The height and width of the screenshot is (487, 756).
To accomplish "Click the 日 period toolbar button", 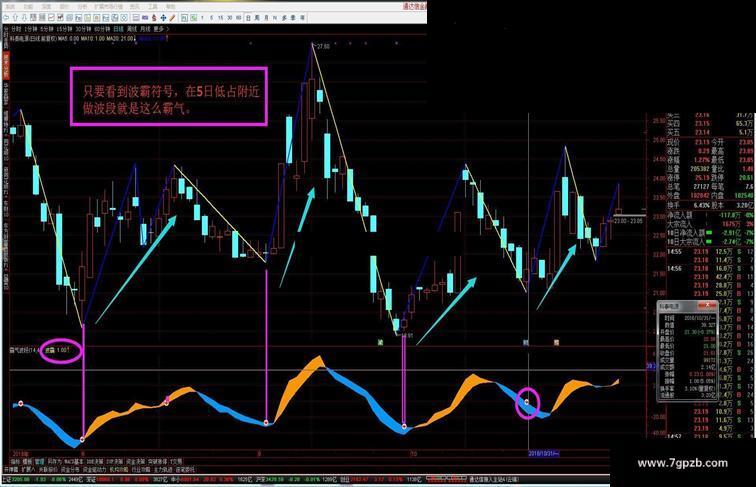I will [248, 18].
